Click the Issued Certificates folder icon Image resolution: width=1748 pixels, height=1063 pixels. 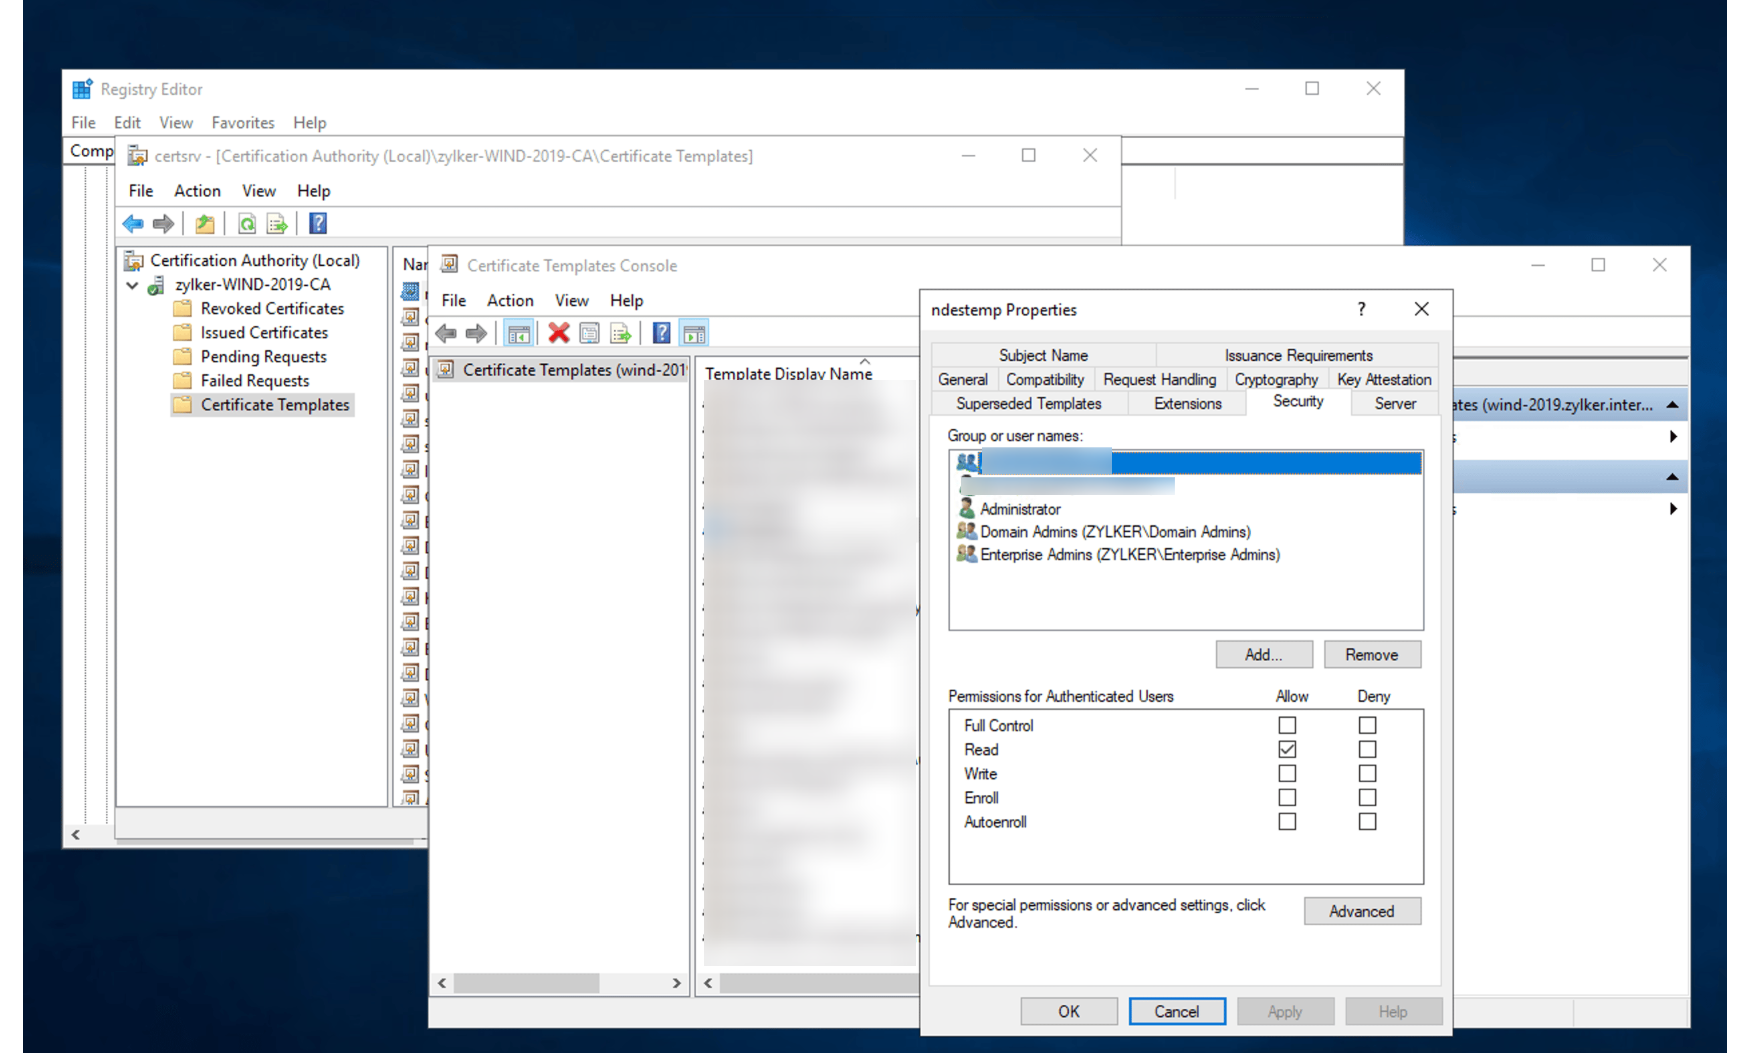tap(182, 333)
